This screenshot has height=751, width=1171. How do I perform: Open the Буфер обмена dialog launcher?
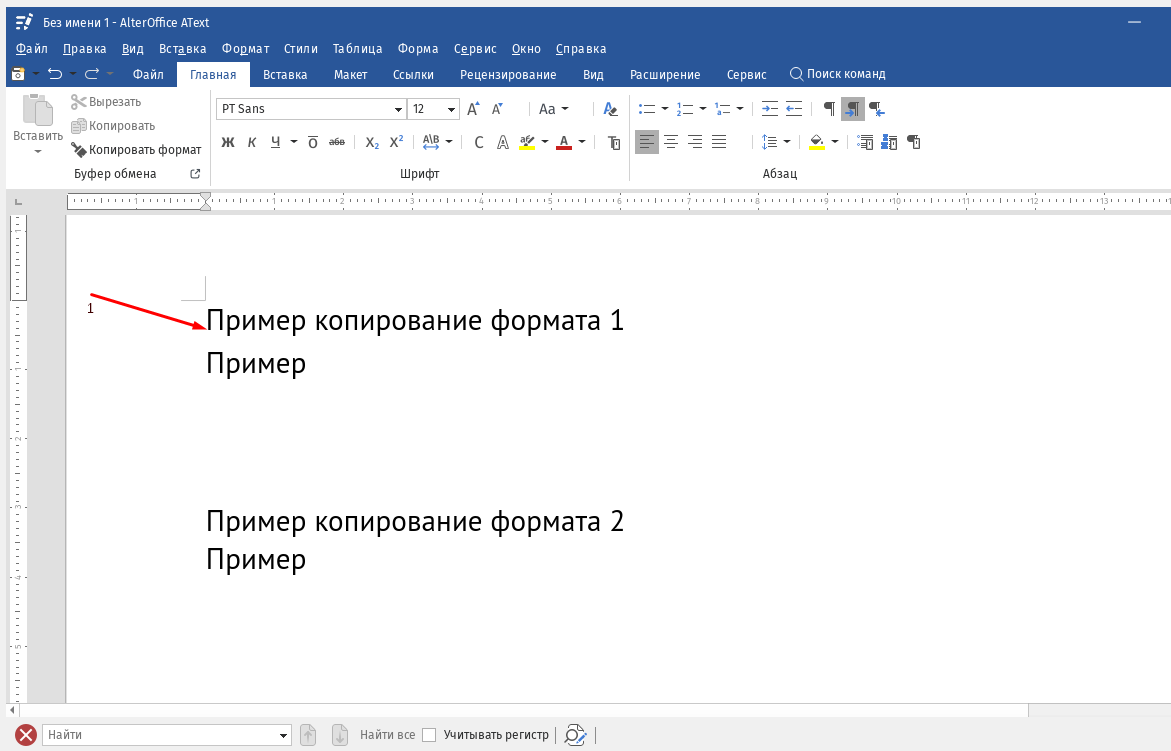(195, 173)
